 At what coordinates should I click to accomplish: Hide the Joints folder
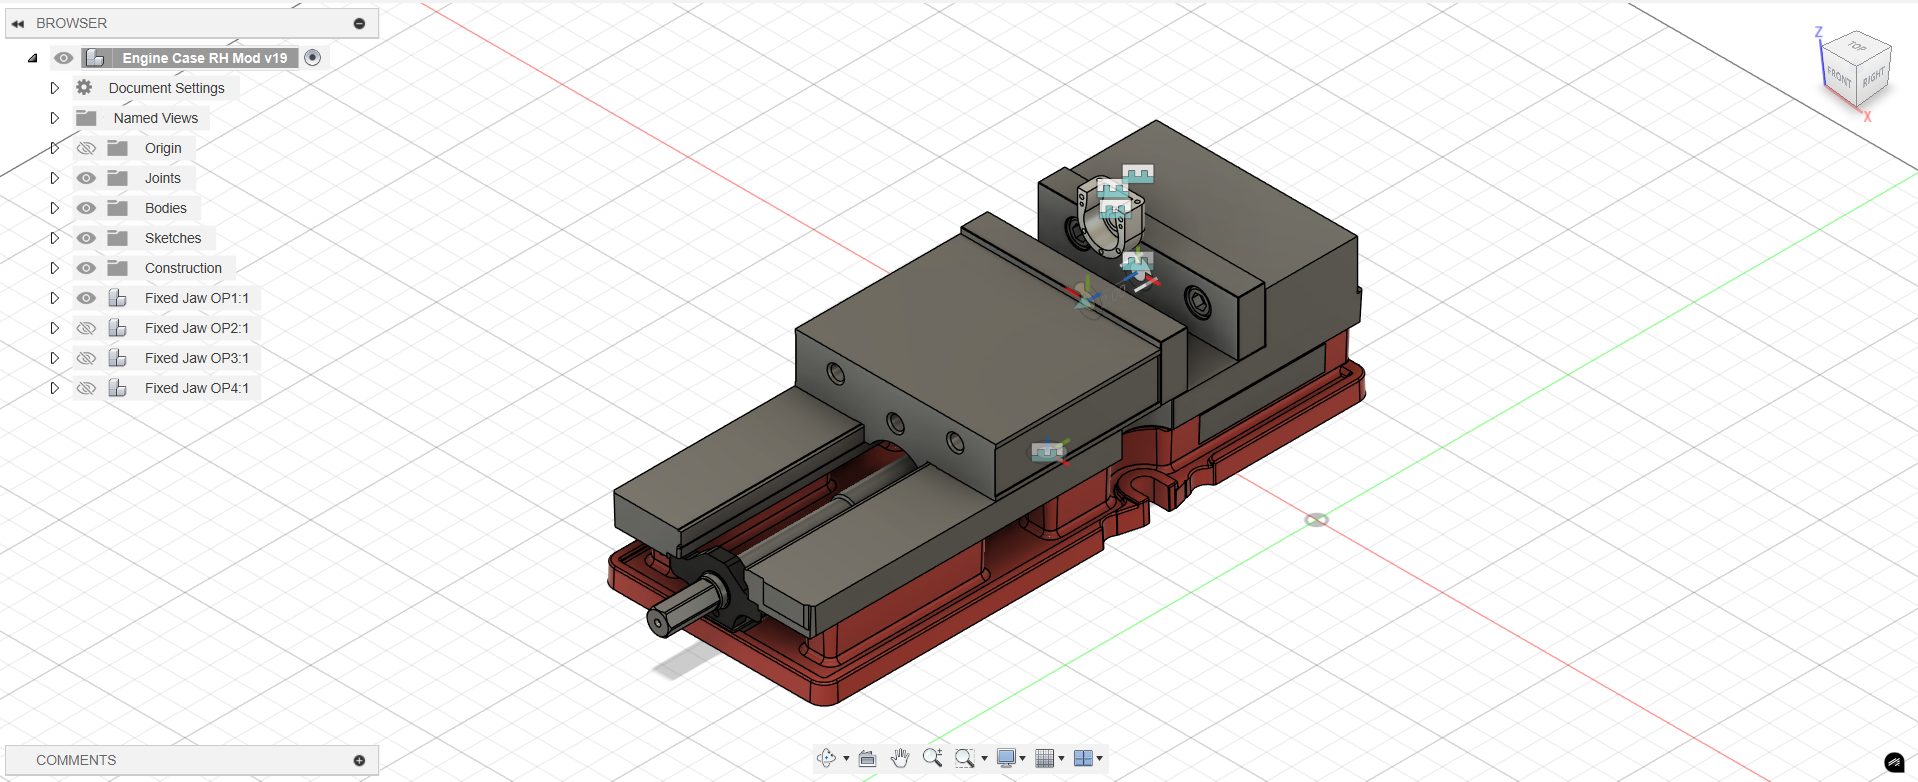click(x=87, y=178)
